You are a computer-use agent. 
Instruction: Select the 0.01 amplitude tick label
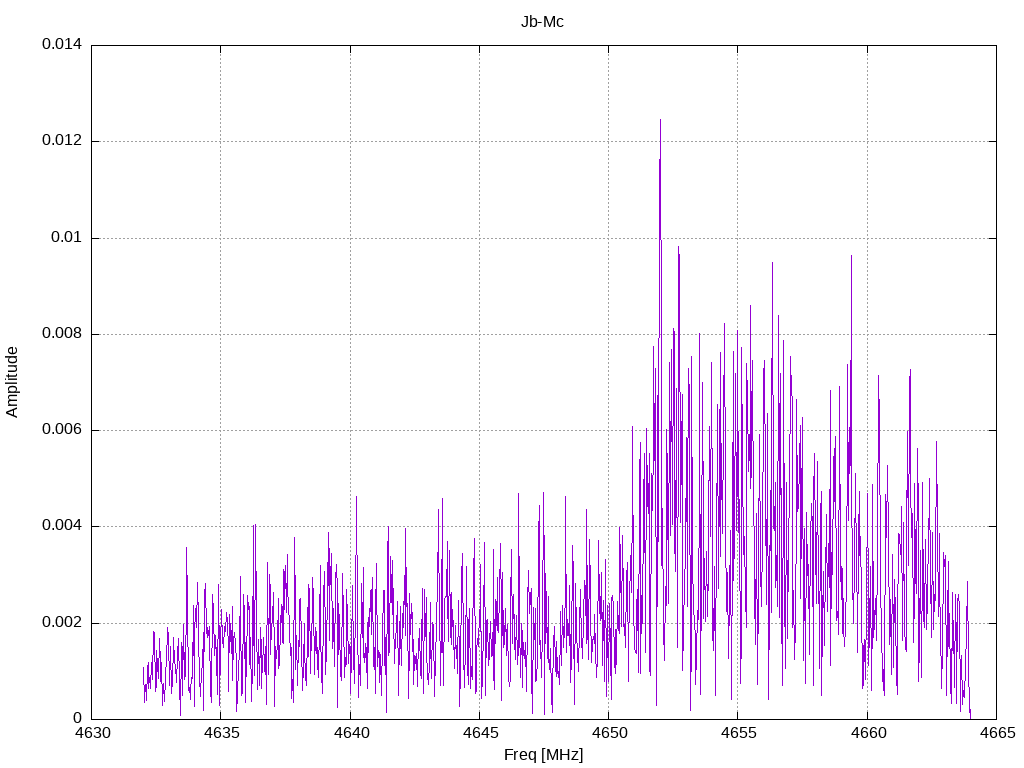[x=66, y=238]
